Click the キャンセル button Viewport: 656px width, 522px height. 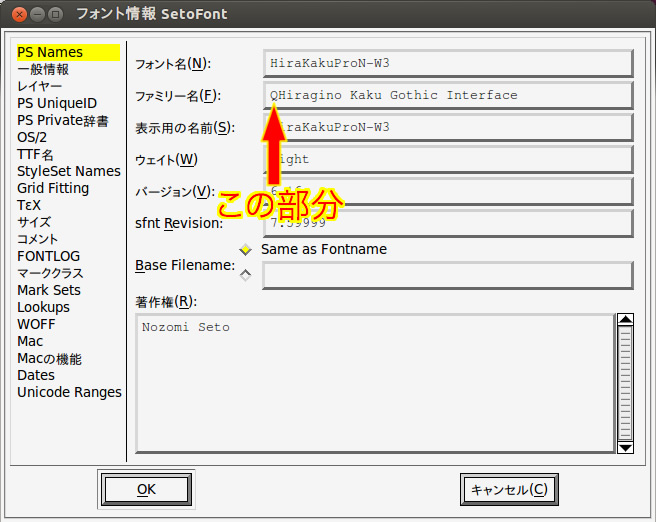click(509, 489)
